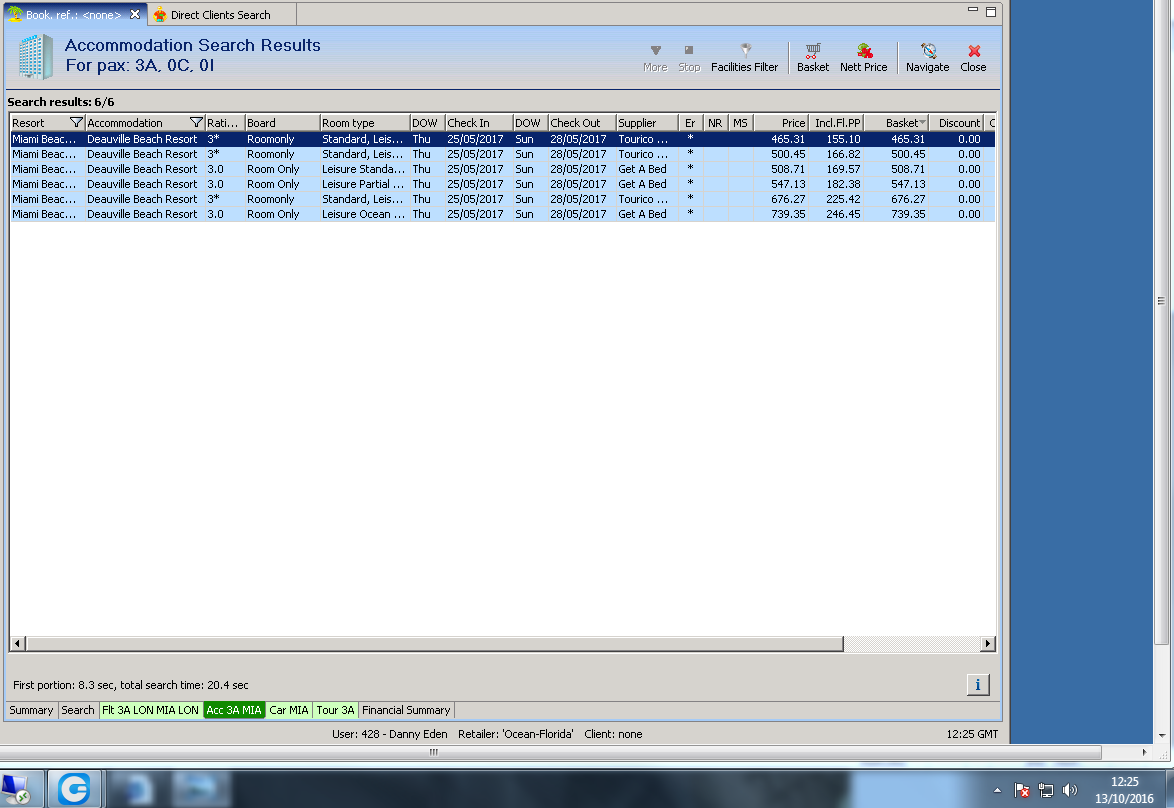
Task: Click the network tray icon
Action: pyautogui.click(x=1046, y=790)
